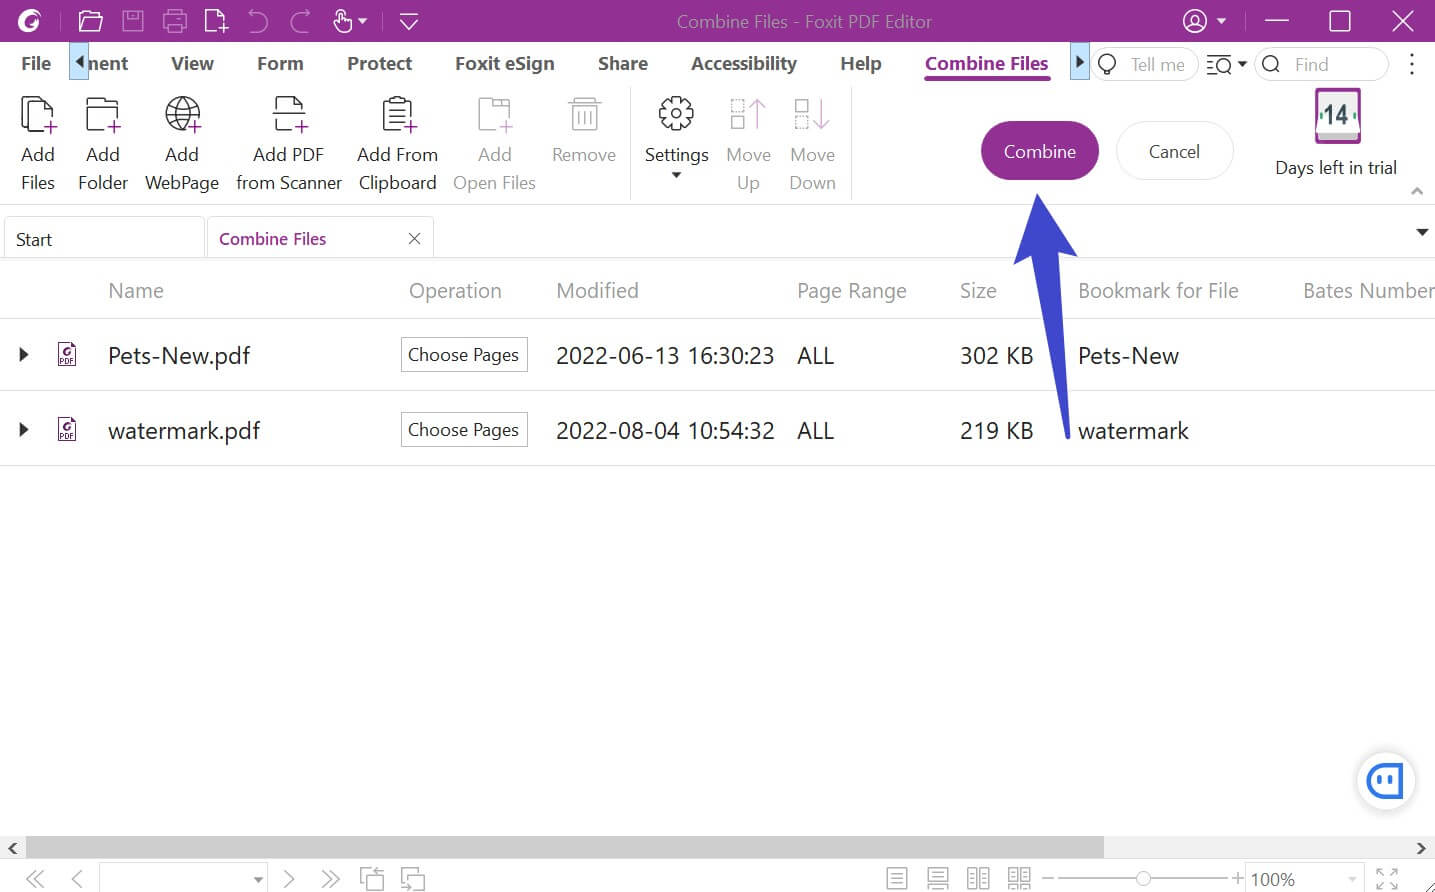Switch to single page view mode
The width and height of the screenshot is (1435, 892).
897,877
